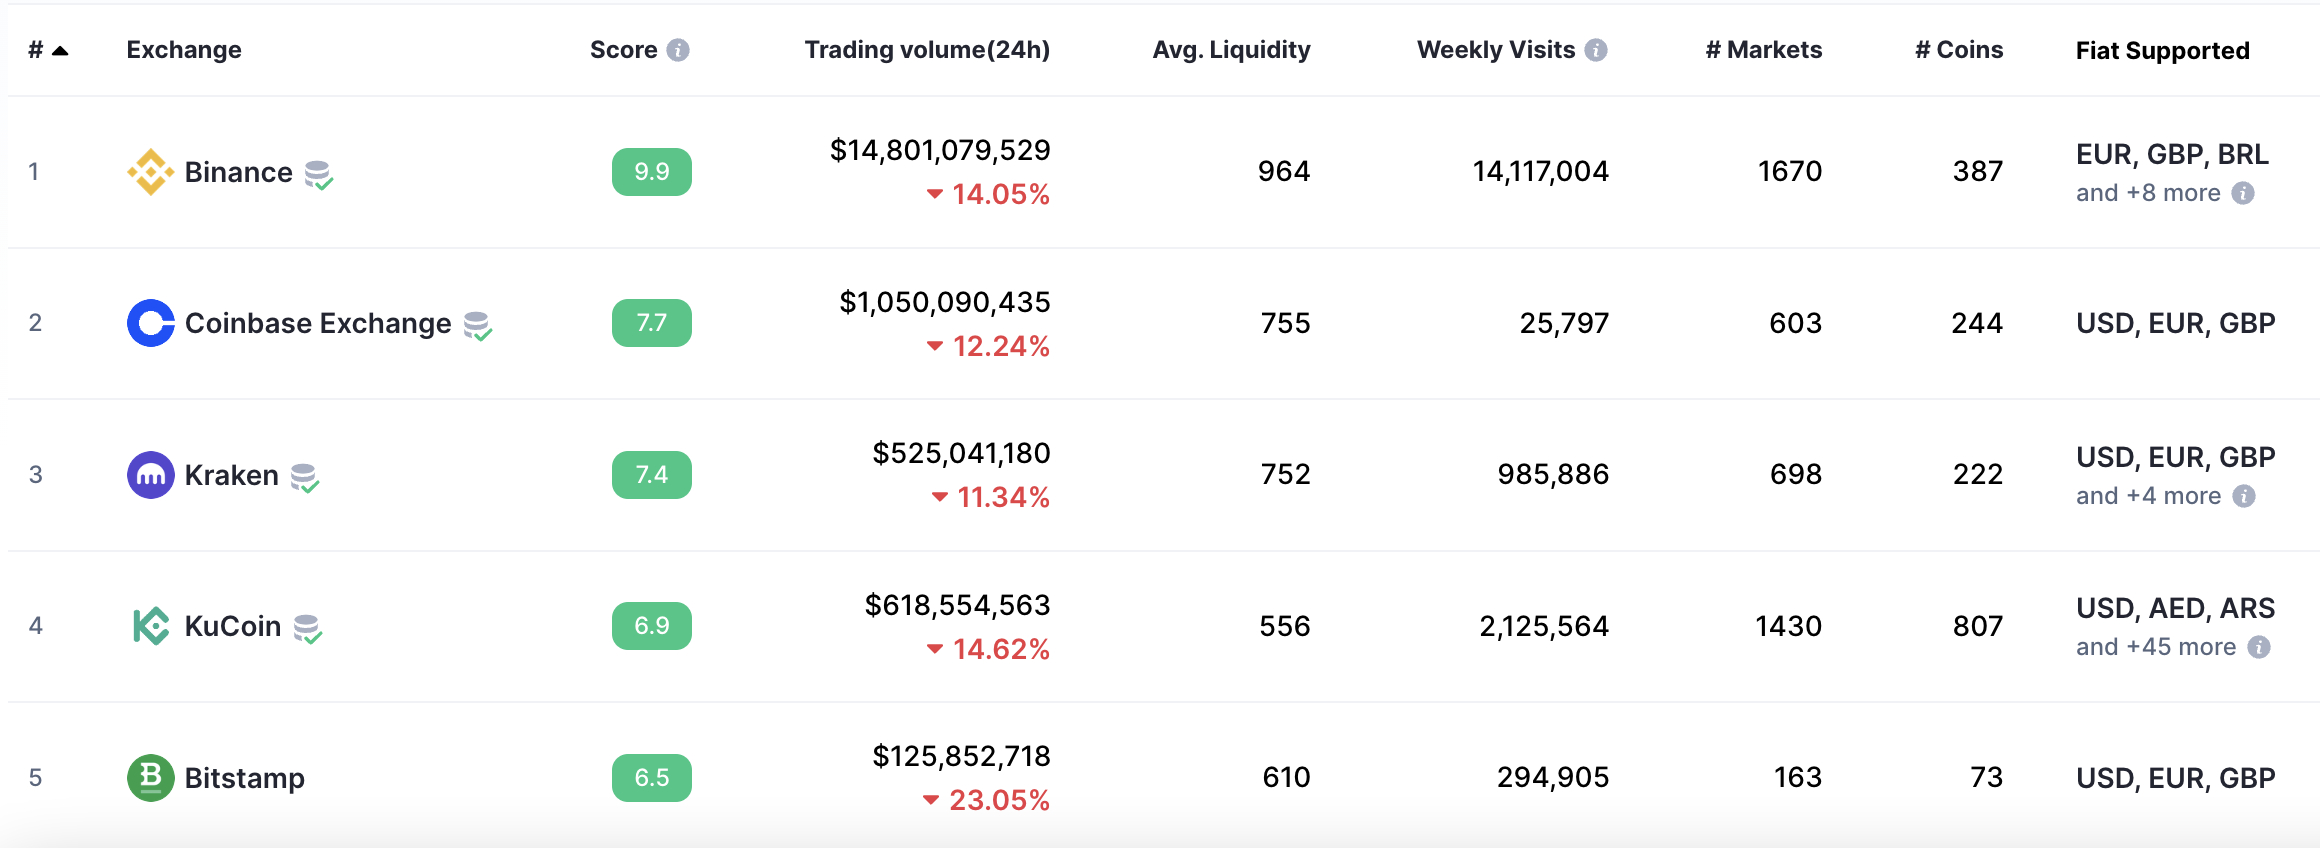Click Binance score badge 9.9

652,172
